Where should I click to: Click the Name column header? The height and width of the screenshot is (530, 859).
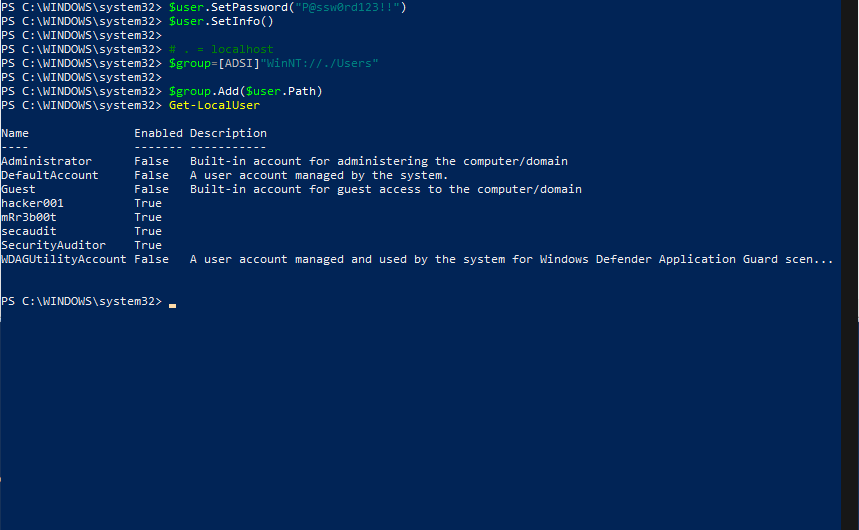pos(15,133)
